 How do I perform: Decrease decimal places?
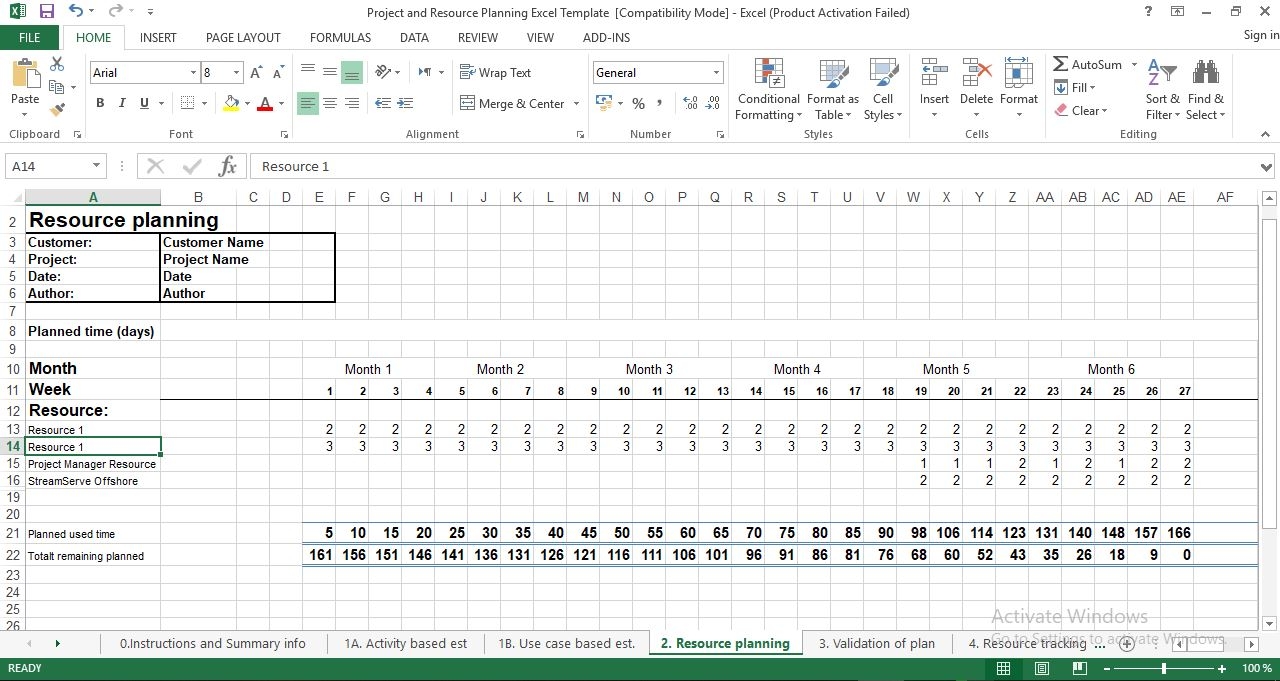[x=713, y=103]
